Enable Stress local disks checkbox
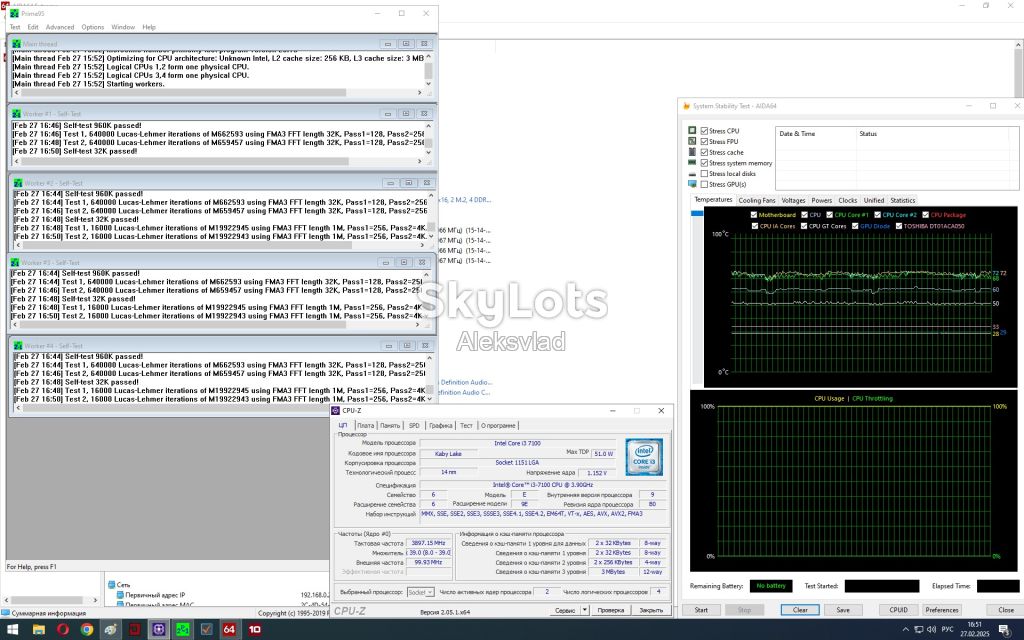Viewport: 1024px width, 640px height. pyautogui.click(x=704, y=174)
